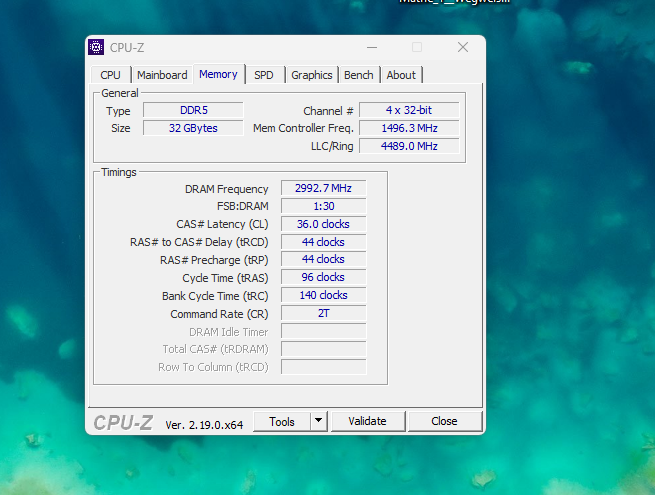Image resolution: width=655 pixels, height=495 pixels.
Task: Open the Mainboard tab
Action: [x=162, y=75]
